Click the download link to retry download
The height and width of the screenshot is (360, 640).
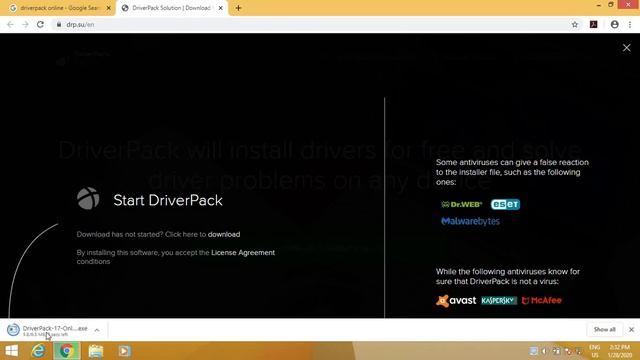(x=224, y=234)
